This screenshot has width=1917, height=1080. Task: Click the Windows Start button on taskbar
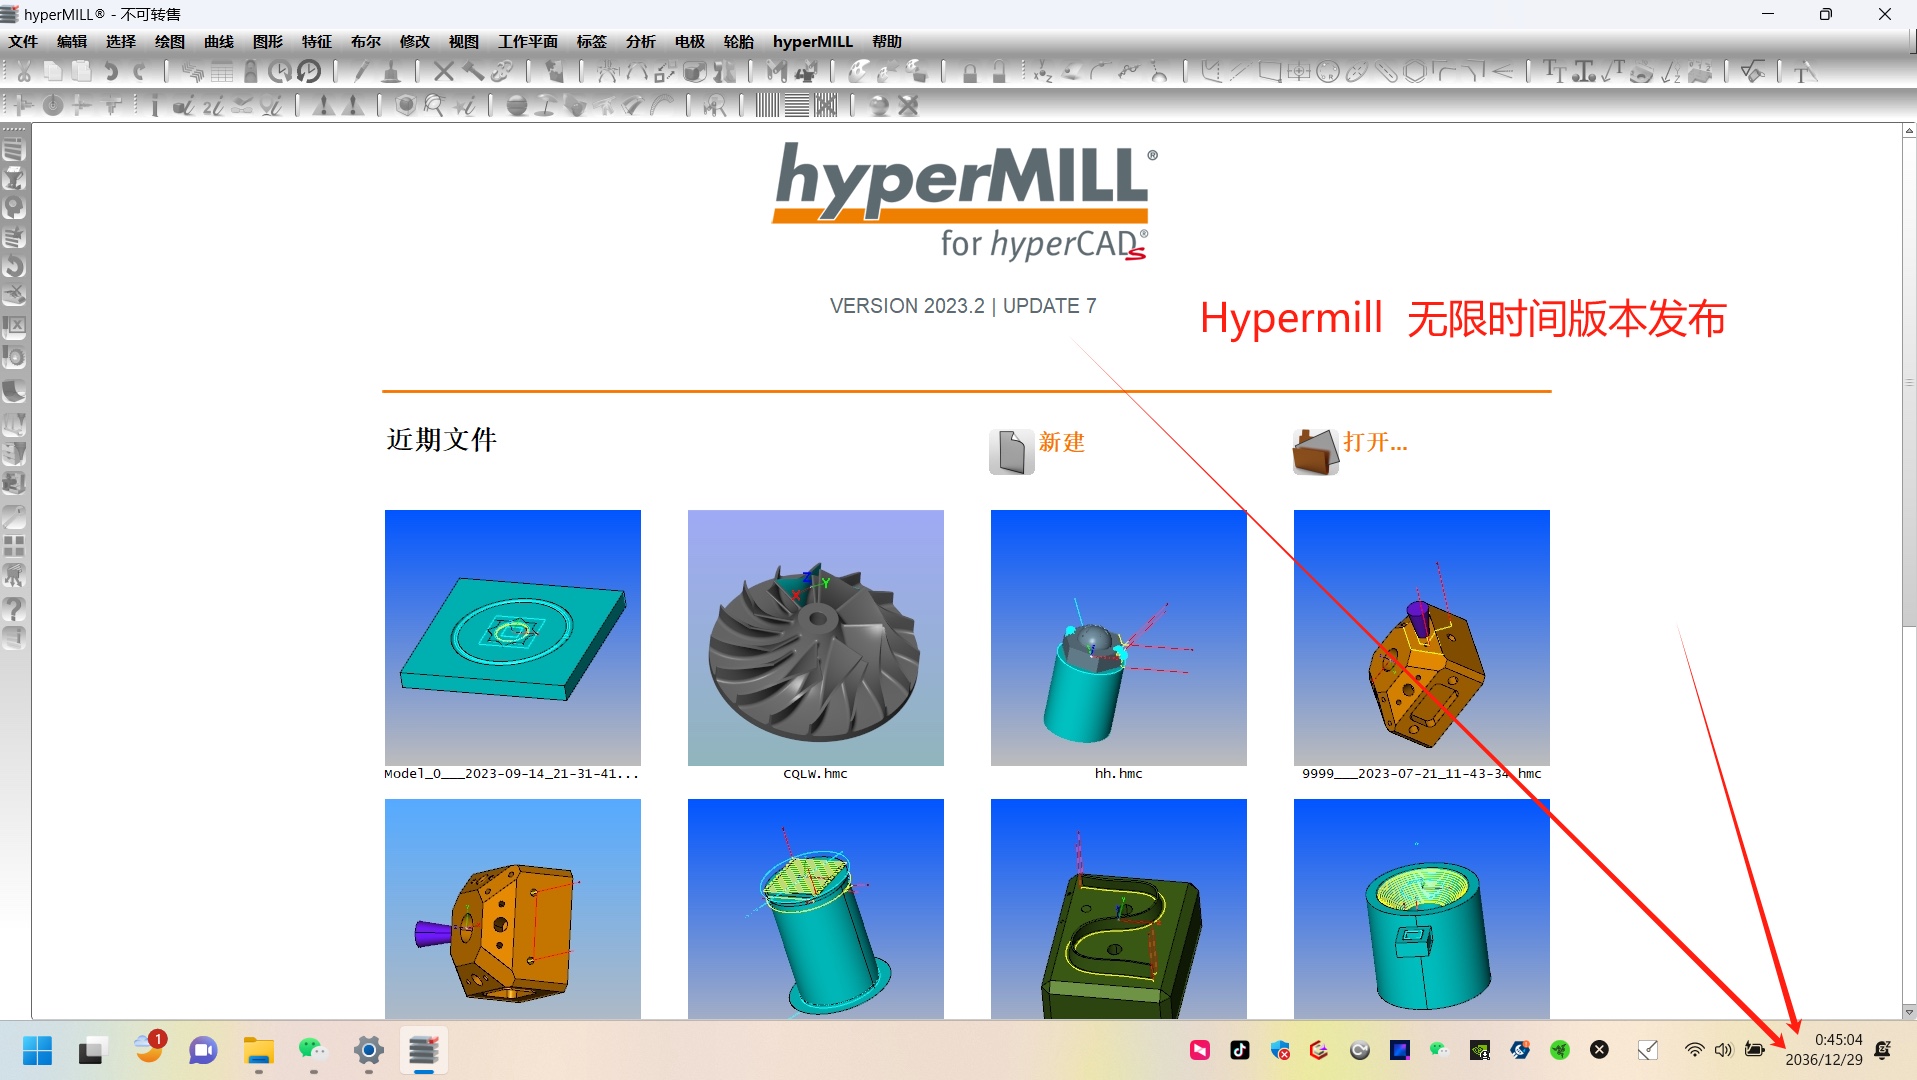coord(38,1050)
